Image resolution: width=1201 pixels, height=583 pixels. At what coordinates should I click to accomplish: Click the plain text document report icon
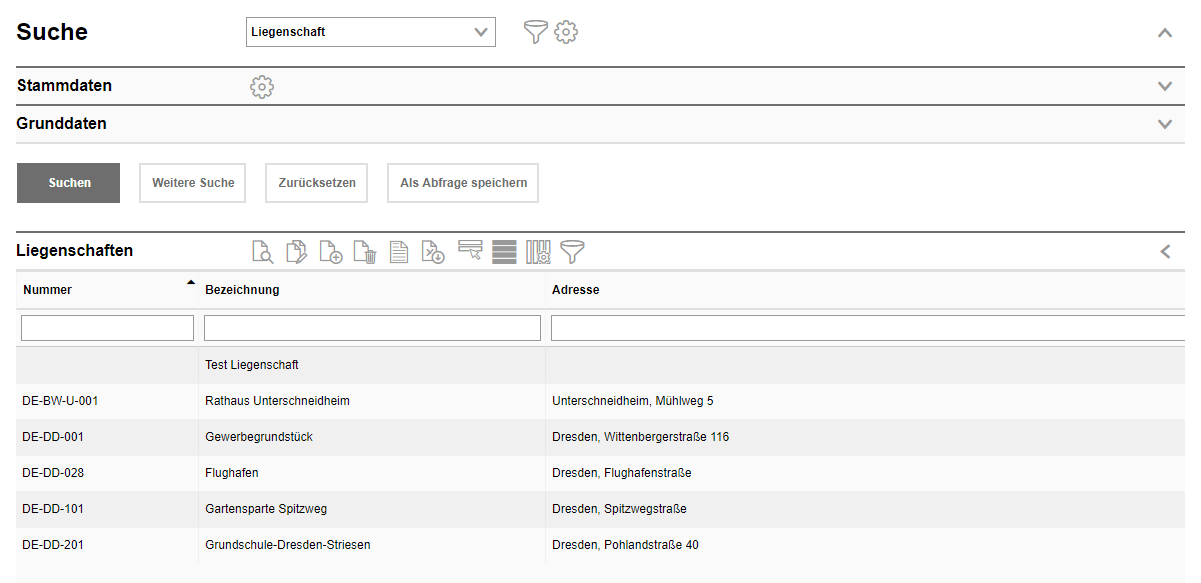[x=399, y=252]
